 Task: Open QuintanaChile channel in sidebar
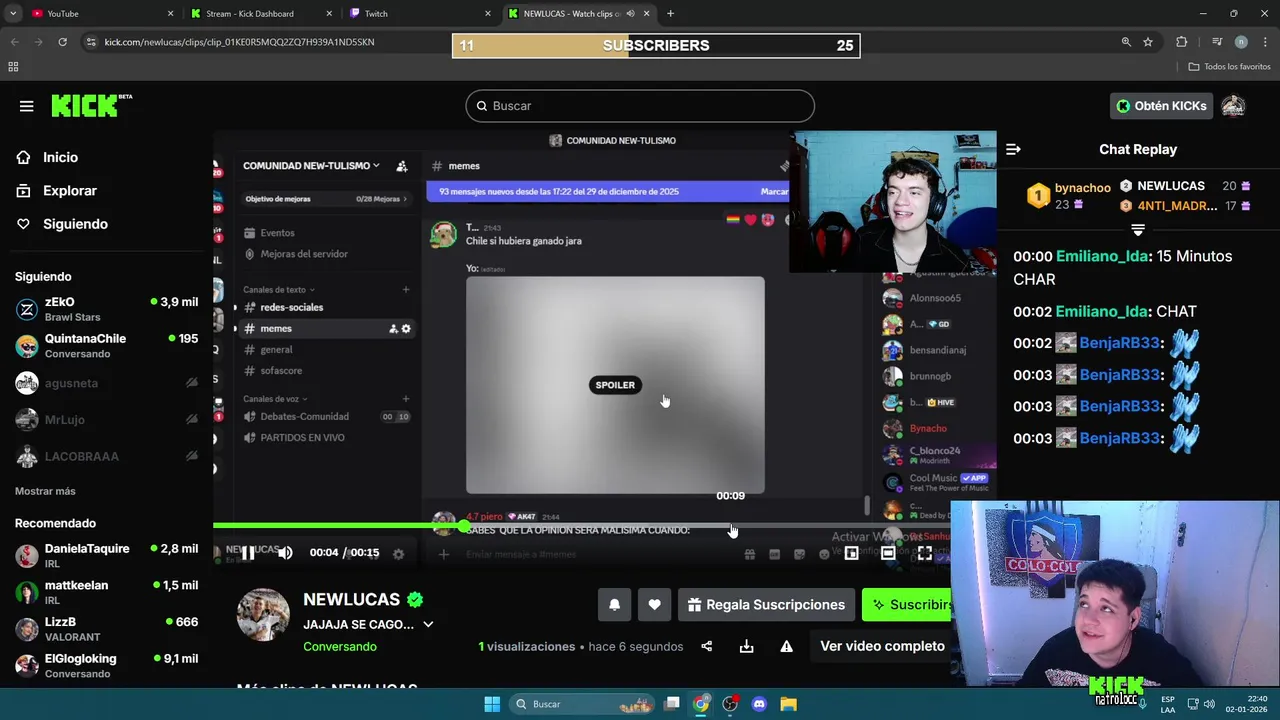tap(106, 346)
